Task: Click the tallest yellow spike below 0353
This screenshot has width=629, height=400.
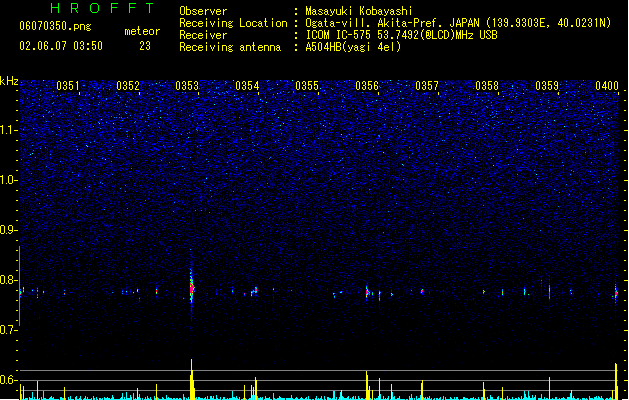Action: point(192,380)
